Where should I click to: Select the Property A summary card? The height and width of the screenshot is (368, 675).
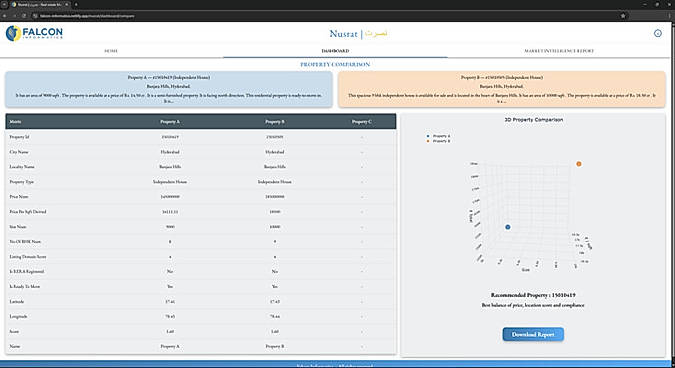point(169,89)
